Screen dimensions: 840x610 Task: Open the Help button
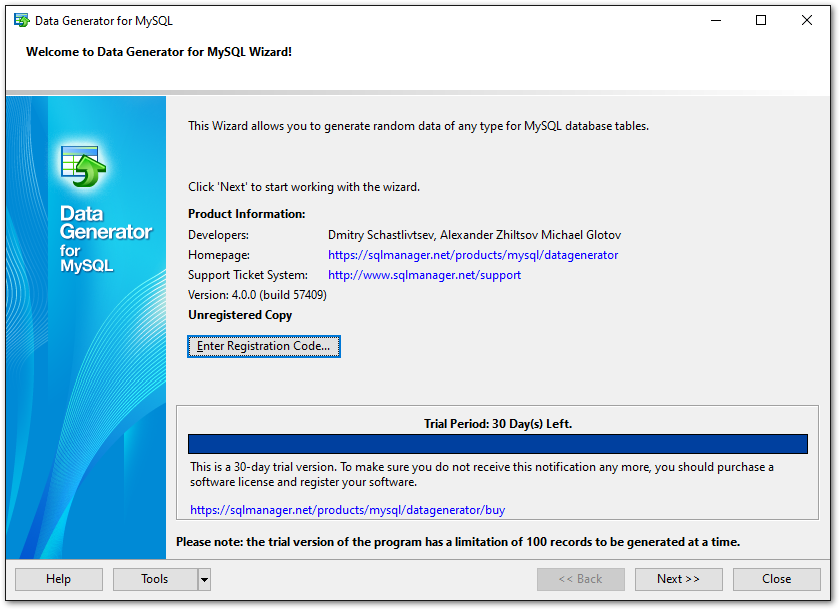coord(58,579)
